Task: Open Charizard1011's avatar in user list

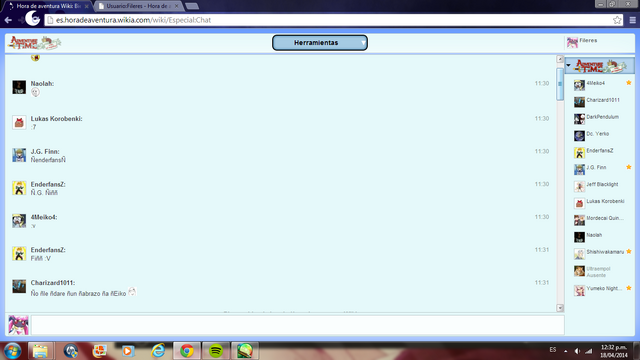Action: [579, 102]
